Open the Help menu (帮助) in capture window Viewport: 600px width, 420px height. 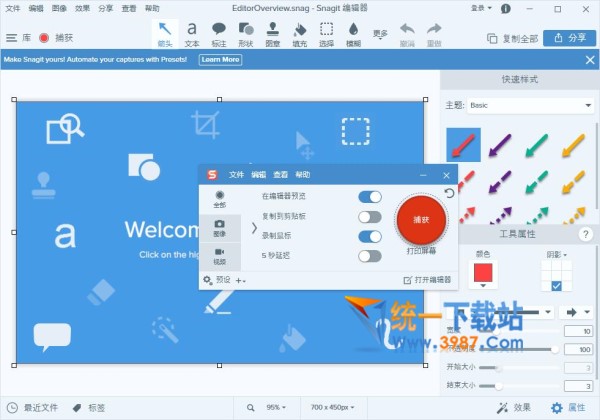[x=303, y=175]
